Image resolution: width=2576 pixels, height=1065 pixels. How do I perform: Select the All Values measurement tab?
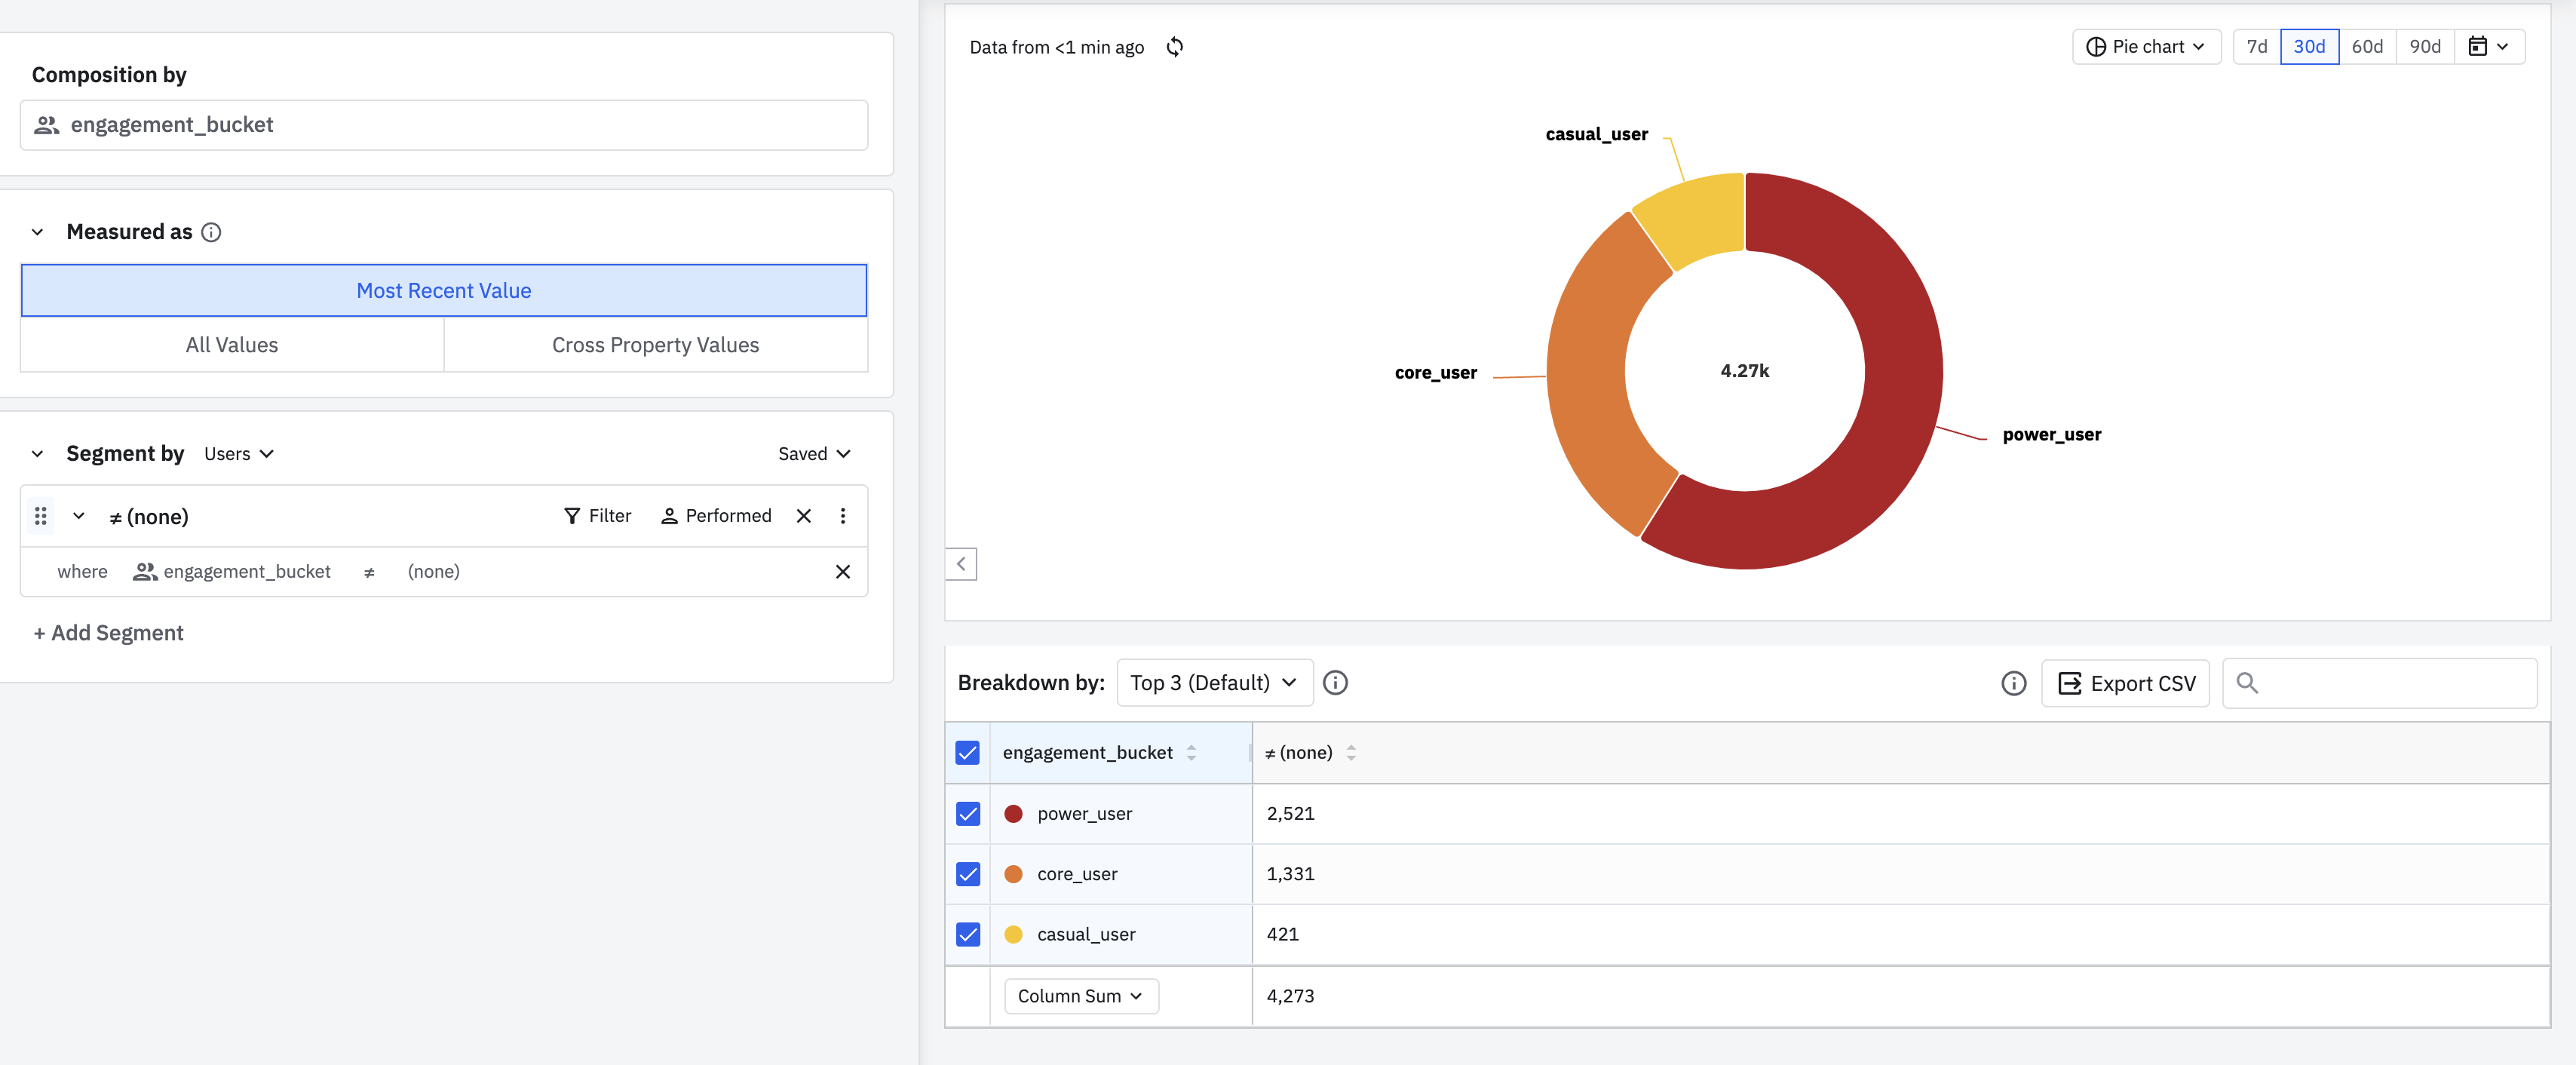pyautogui.click(x=232, y=345)
